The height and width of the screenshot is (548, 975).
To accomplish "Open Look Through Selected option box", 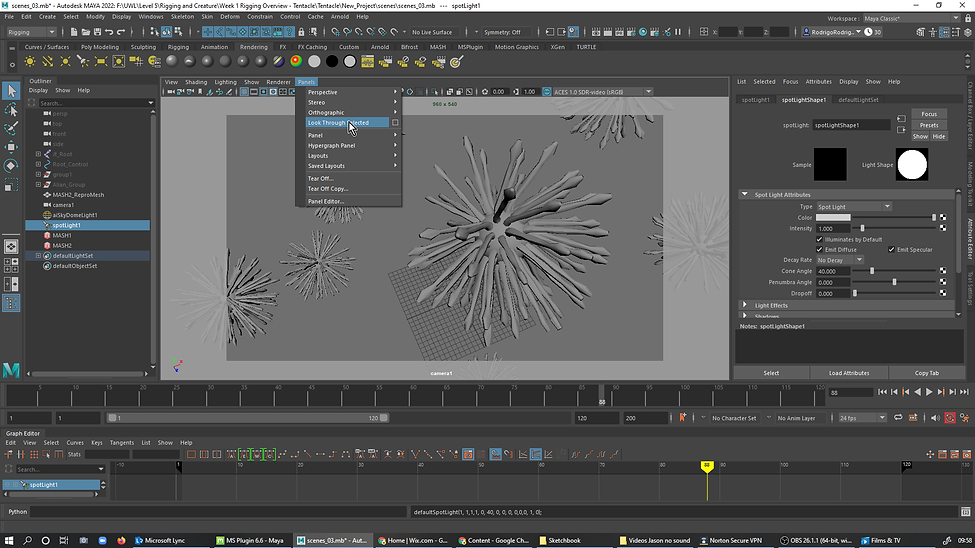I will tap(395, 123).
